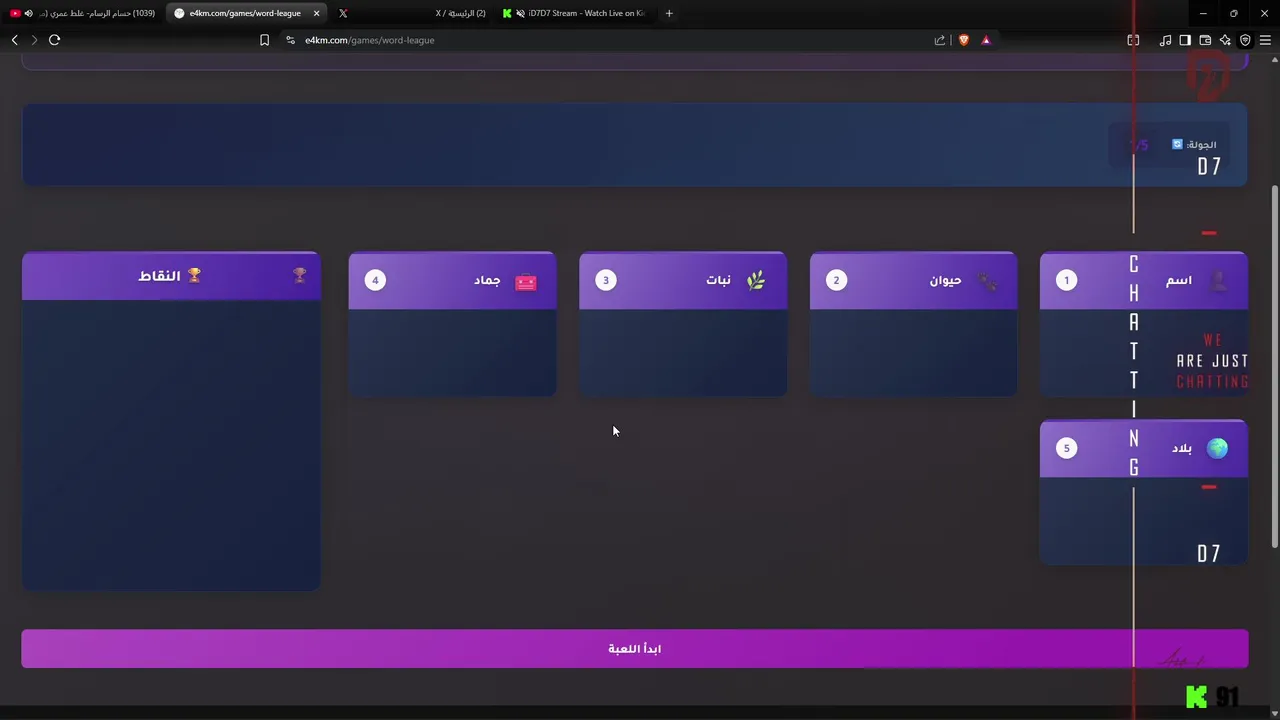
Task: Click the الجولة round label
Action: pyautogui.click(x=1202, y=144)
